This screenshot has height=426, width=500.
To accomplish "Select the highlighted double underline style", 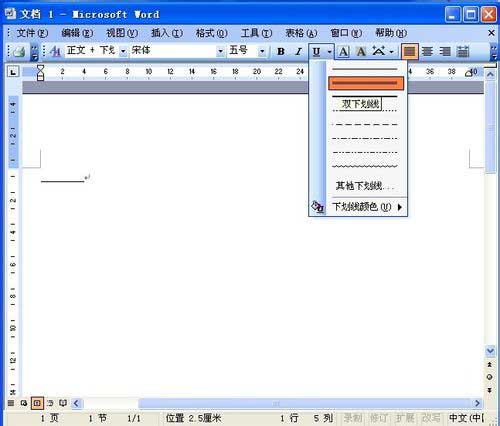I will (x=366, y=83).
